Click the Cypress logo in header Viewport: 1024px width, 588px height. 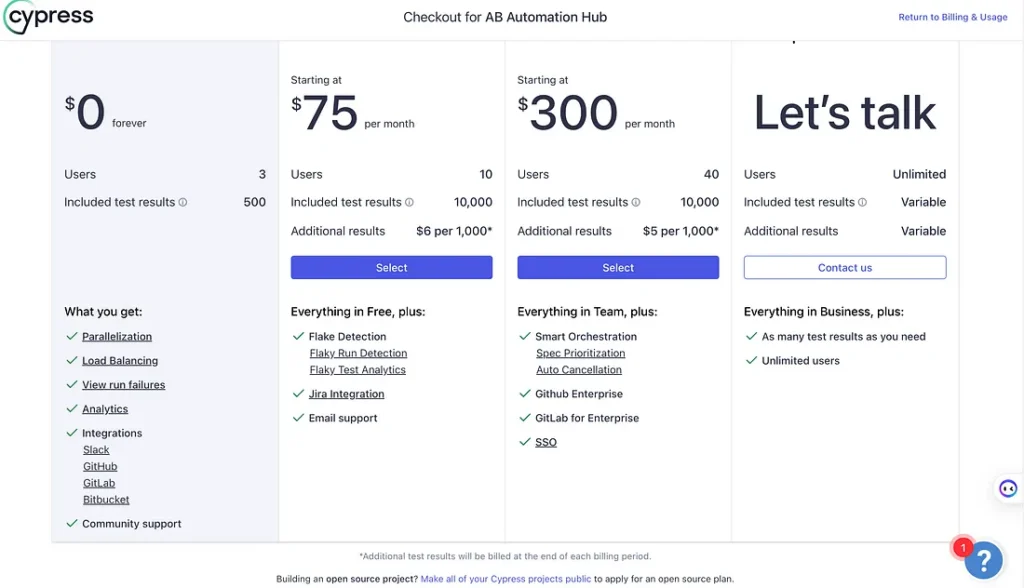pos(49,18)
